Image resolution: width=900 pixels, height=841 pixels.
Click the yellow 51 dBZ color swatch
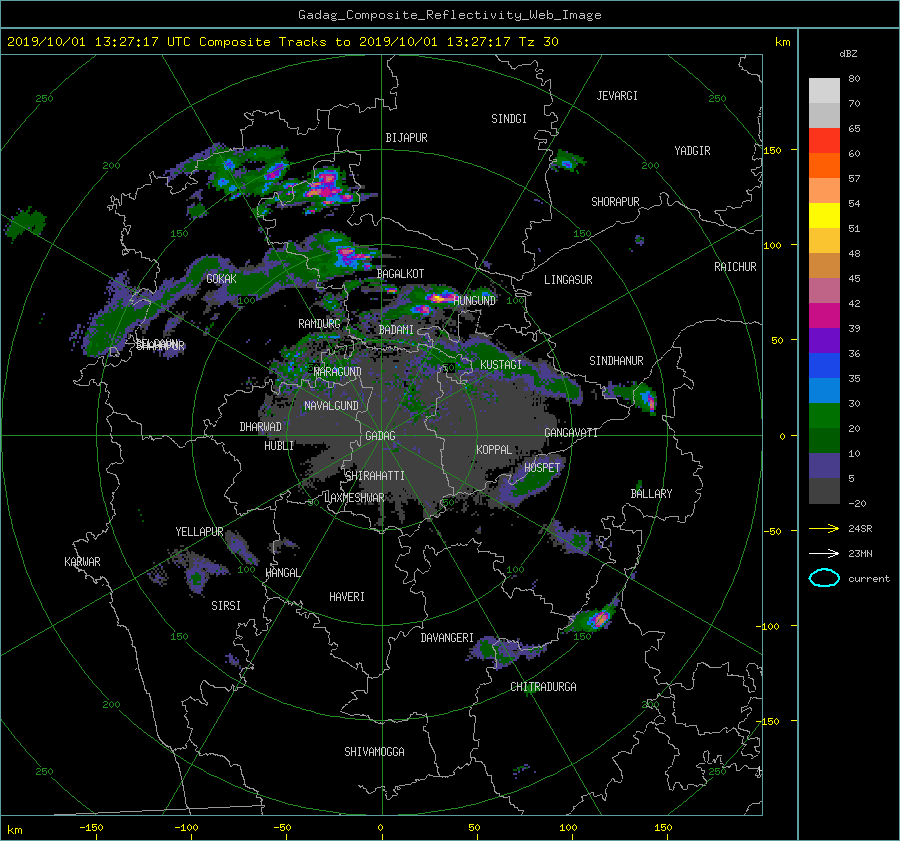[824, 216]
